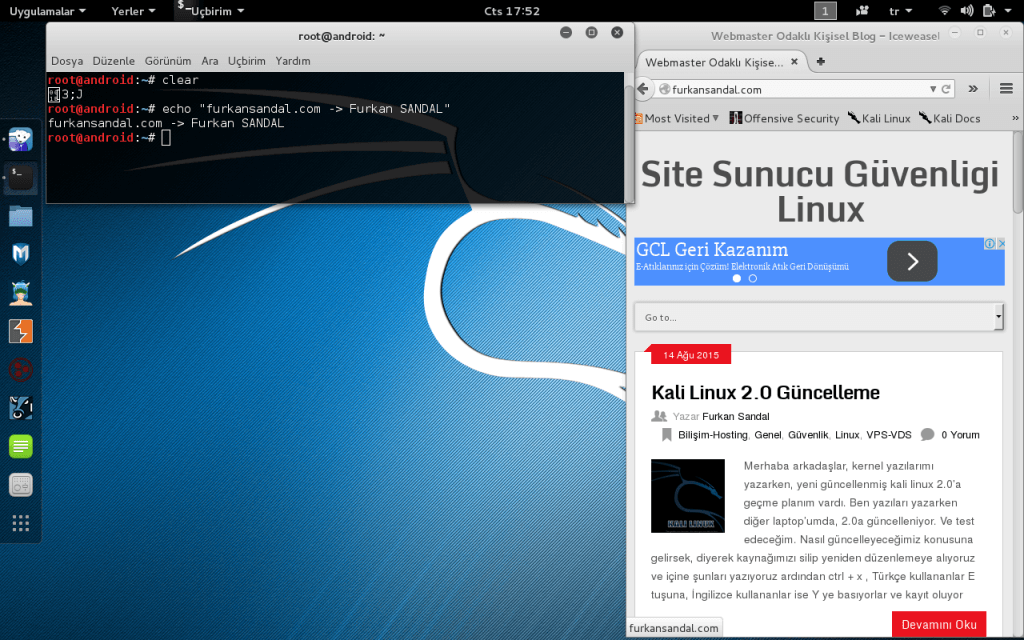Open Iceweasel browser from the dock
Viewport: 1024px width, 640px height.
tap(21, 140)
